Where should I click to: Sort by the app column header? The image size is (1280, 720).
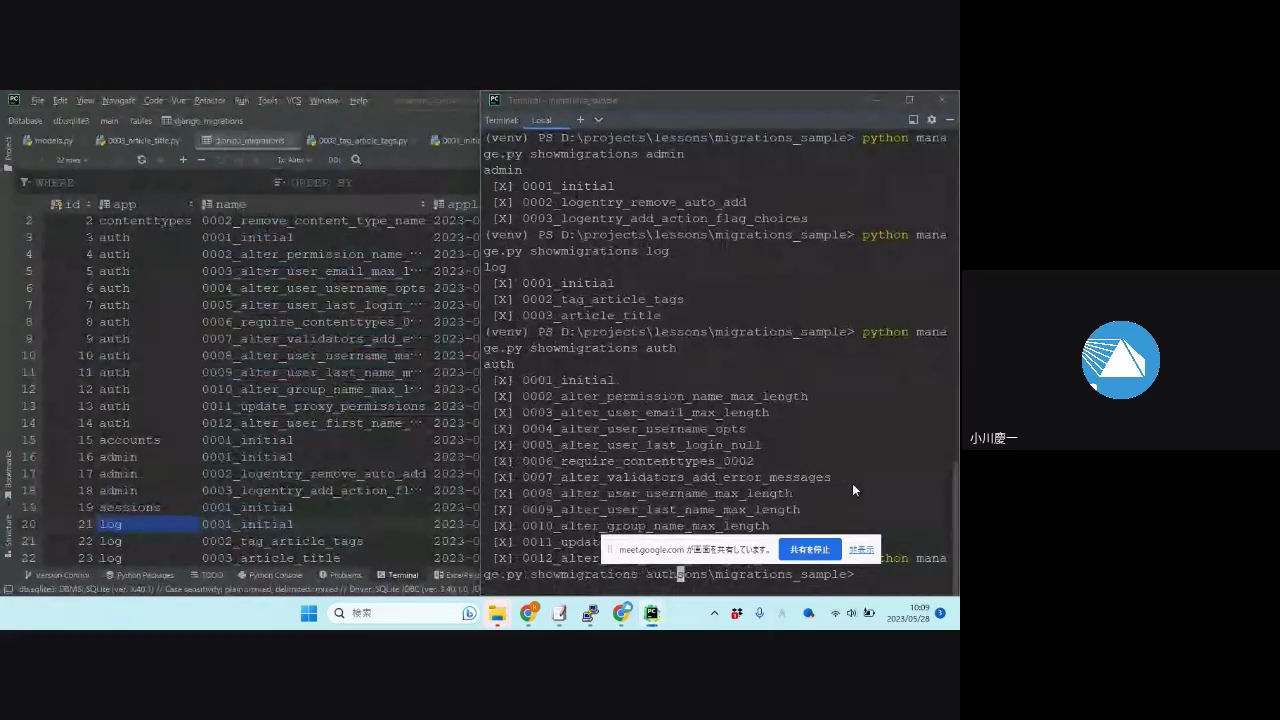[124, 204]
